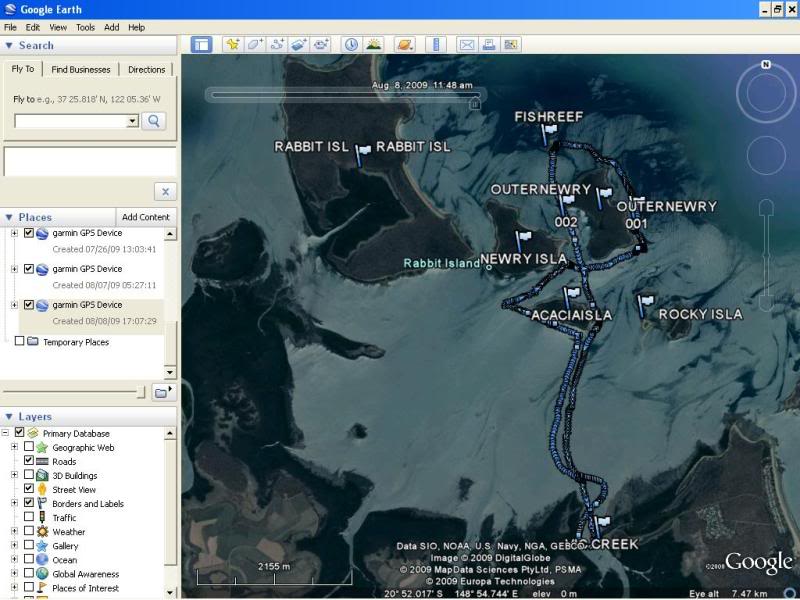
Task: Uncheck garmin GPS Device created 08/08/09
Action: pyautogui.click(x=29, y=305)
